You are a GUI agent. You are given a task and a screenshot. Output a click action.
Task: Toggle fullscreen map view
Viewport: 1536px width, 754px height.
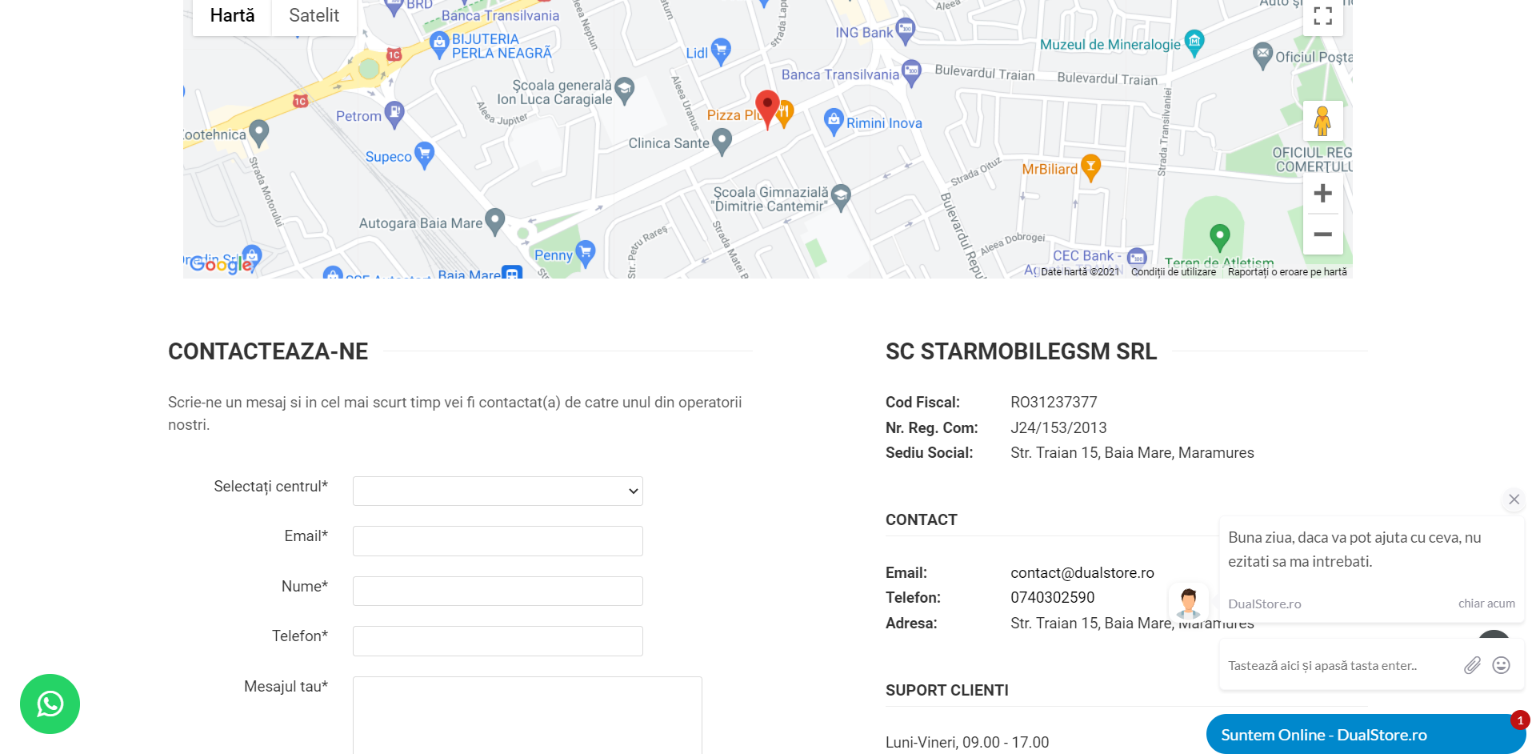tap(1322, 16)
